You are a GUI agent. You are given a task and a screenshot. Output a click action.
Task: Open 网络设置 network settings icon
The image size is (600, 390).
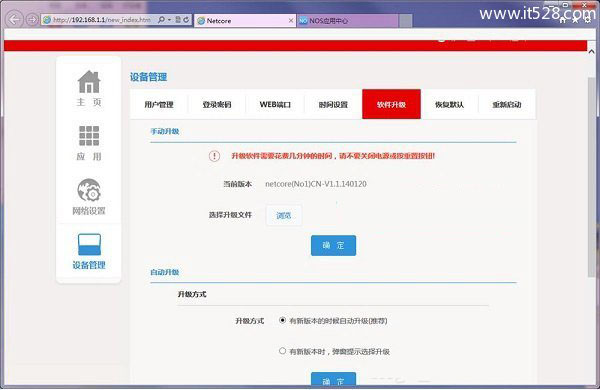coord(89,190)
